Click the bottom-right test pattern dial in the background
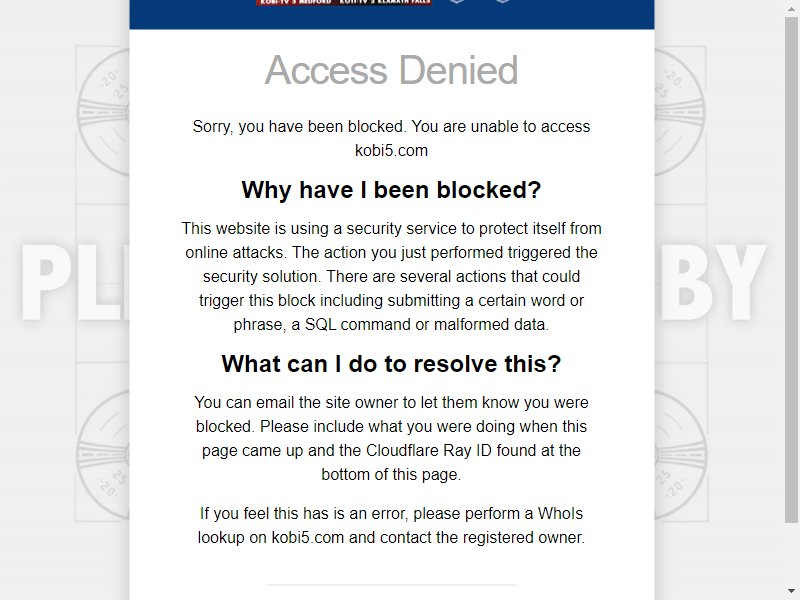Screen dimensions: 800x600 pos(681,455)
